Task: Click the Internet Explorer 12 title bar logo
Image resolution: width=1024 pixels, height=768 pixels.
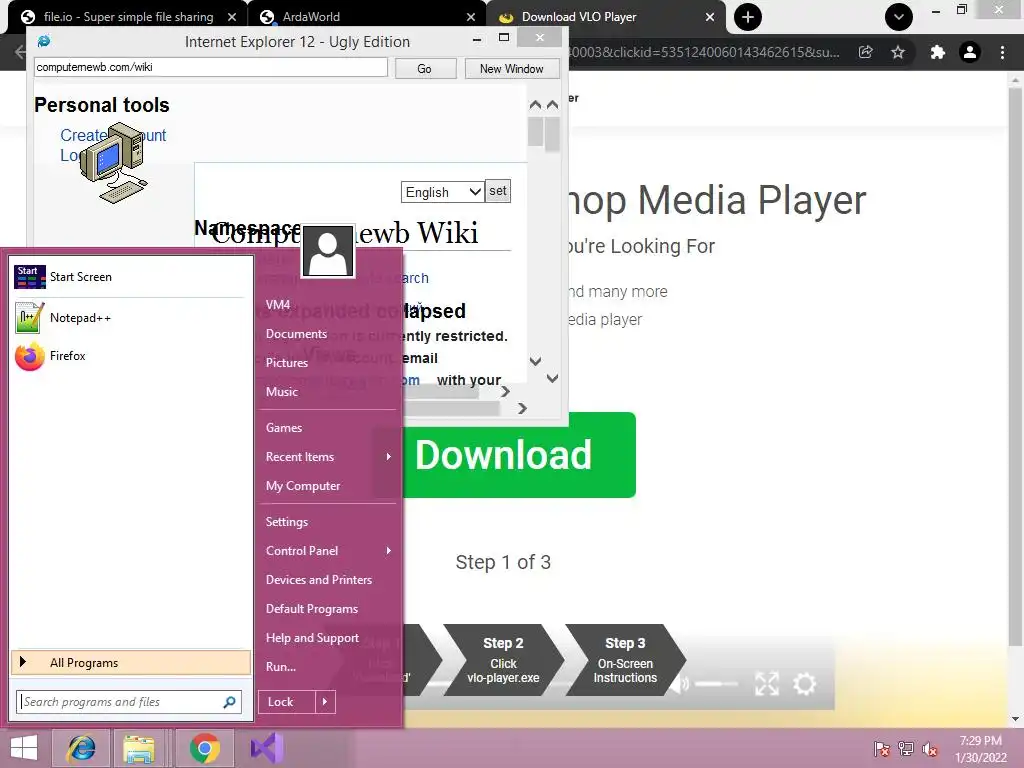Action: pyautogui.click(x=44, y=41)
